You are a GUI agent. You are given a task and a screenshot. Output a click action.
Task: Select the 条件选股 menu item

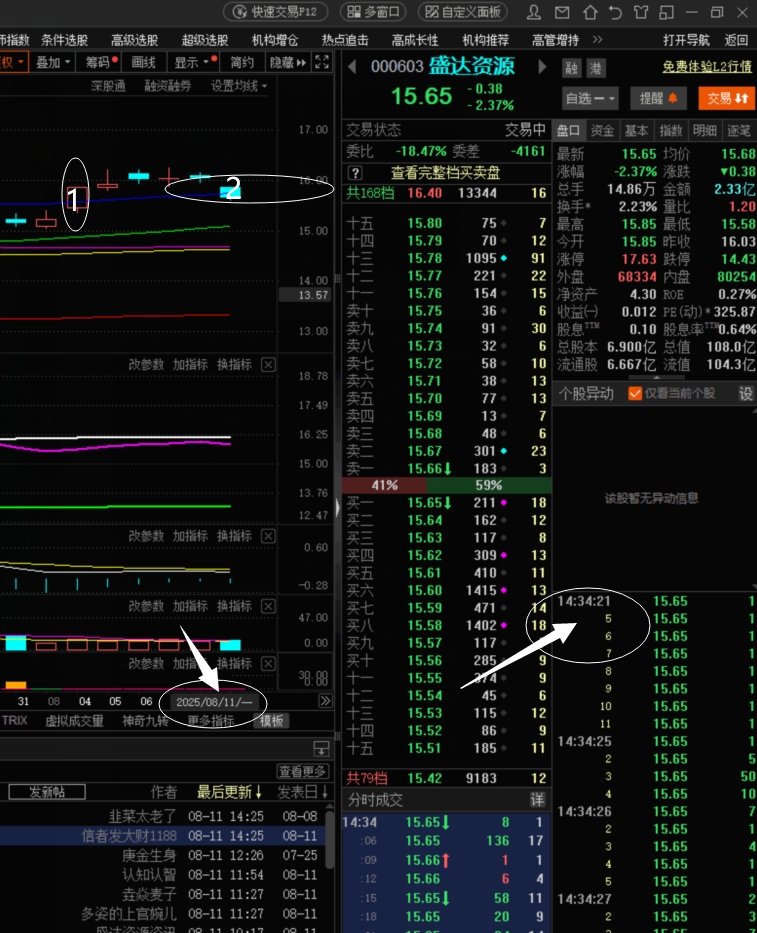click(x=64, y=40)
